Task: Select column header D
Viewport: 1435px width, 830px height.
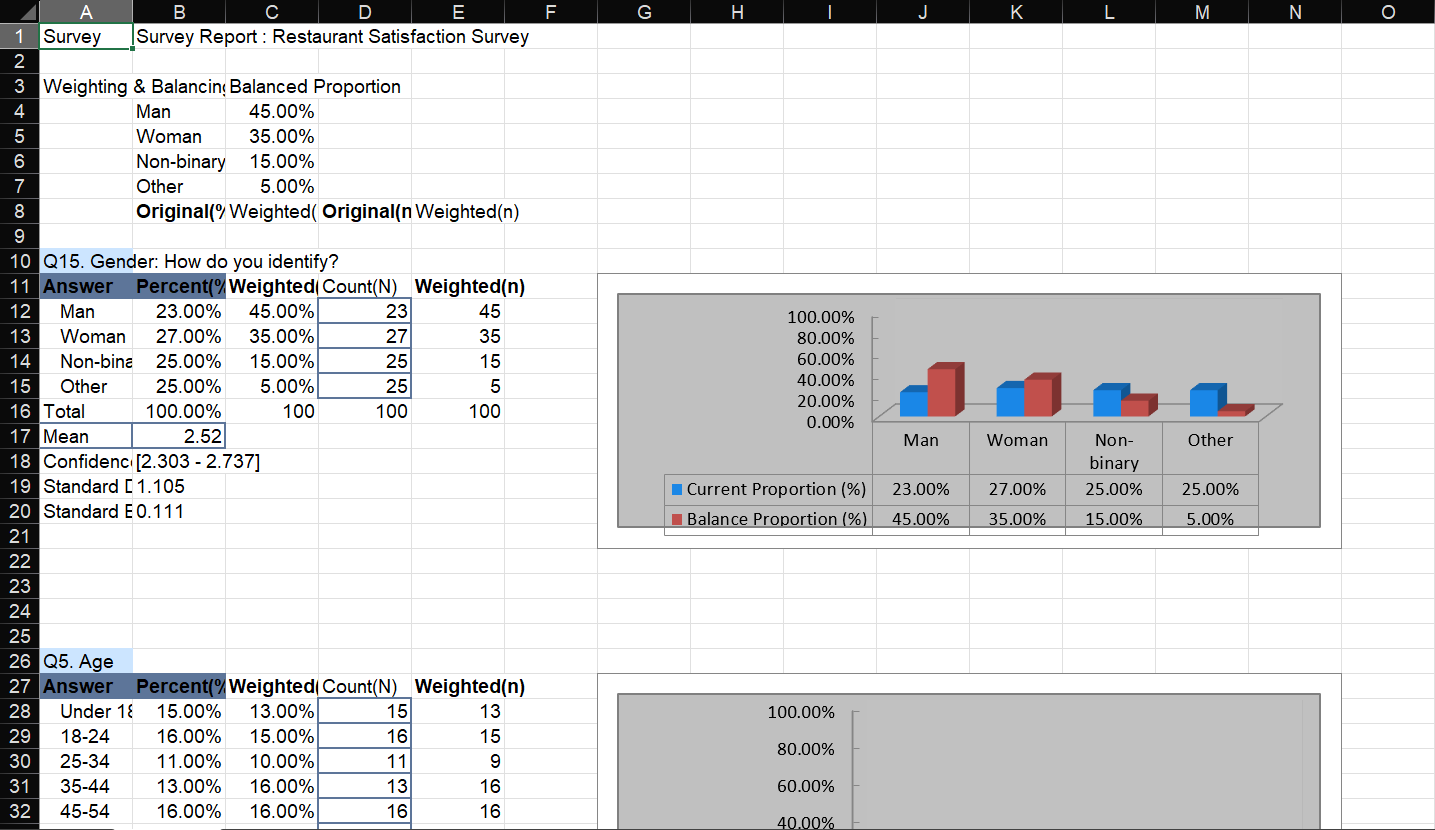Action: click(x=364, y=11)
